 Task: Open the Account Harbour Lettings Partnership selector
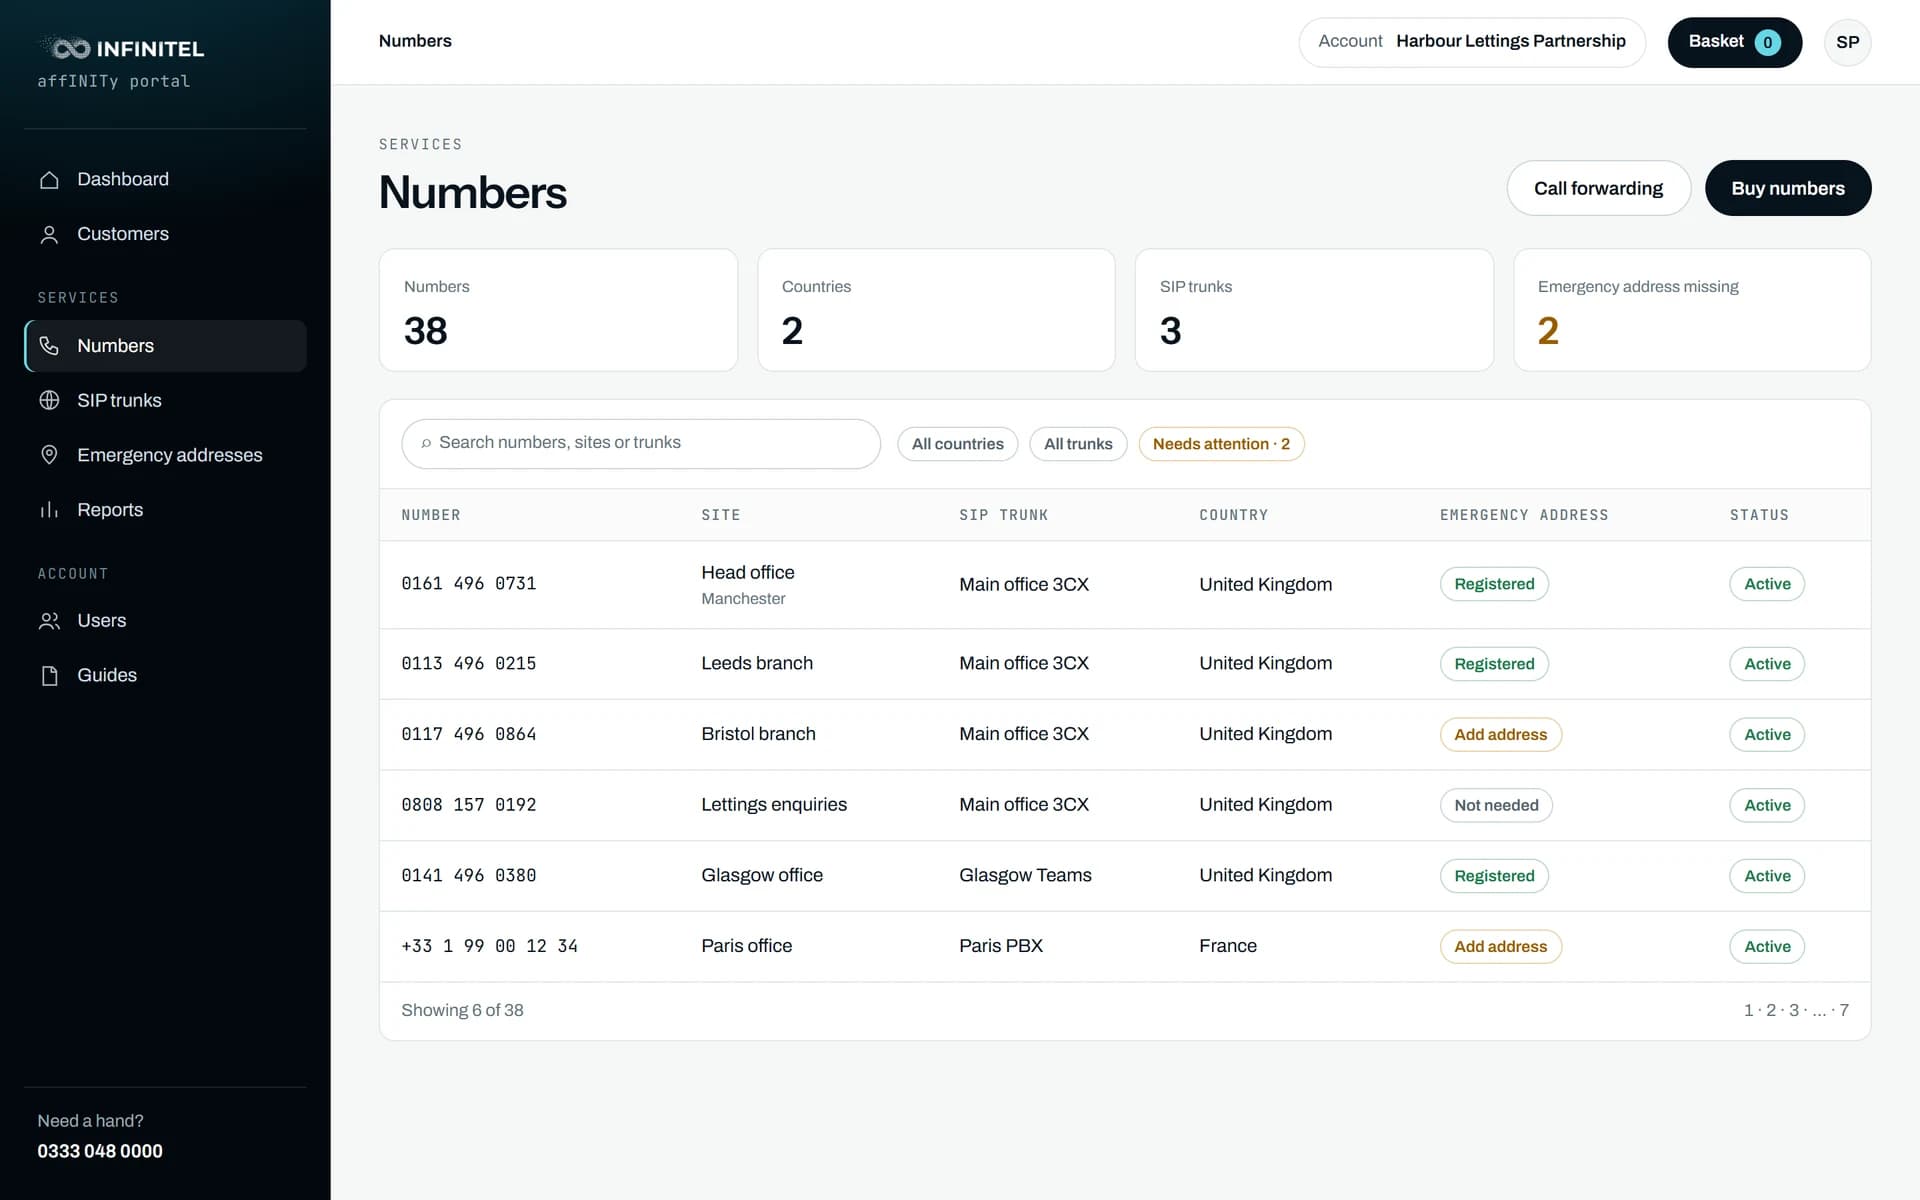(1471, 42)
